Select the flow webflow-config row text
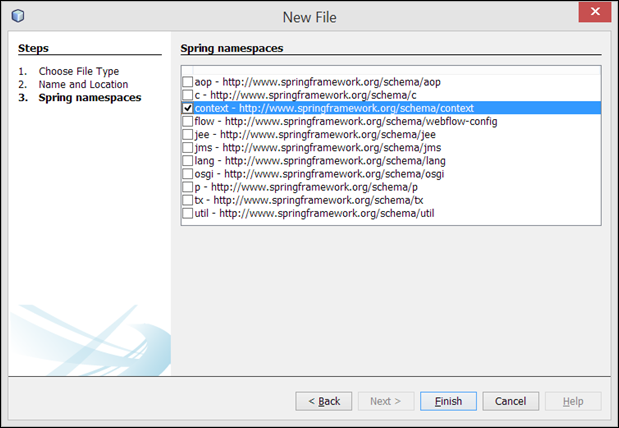Screen dimensions: 619x428 coord(346,121)
